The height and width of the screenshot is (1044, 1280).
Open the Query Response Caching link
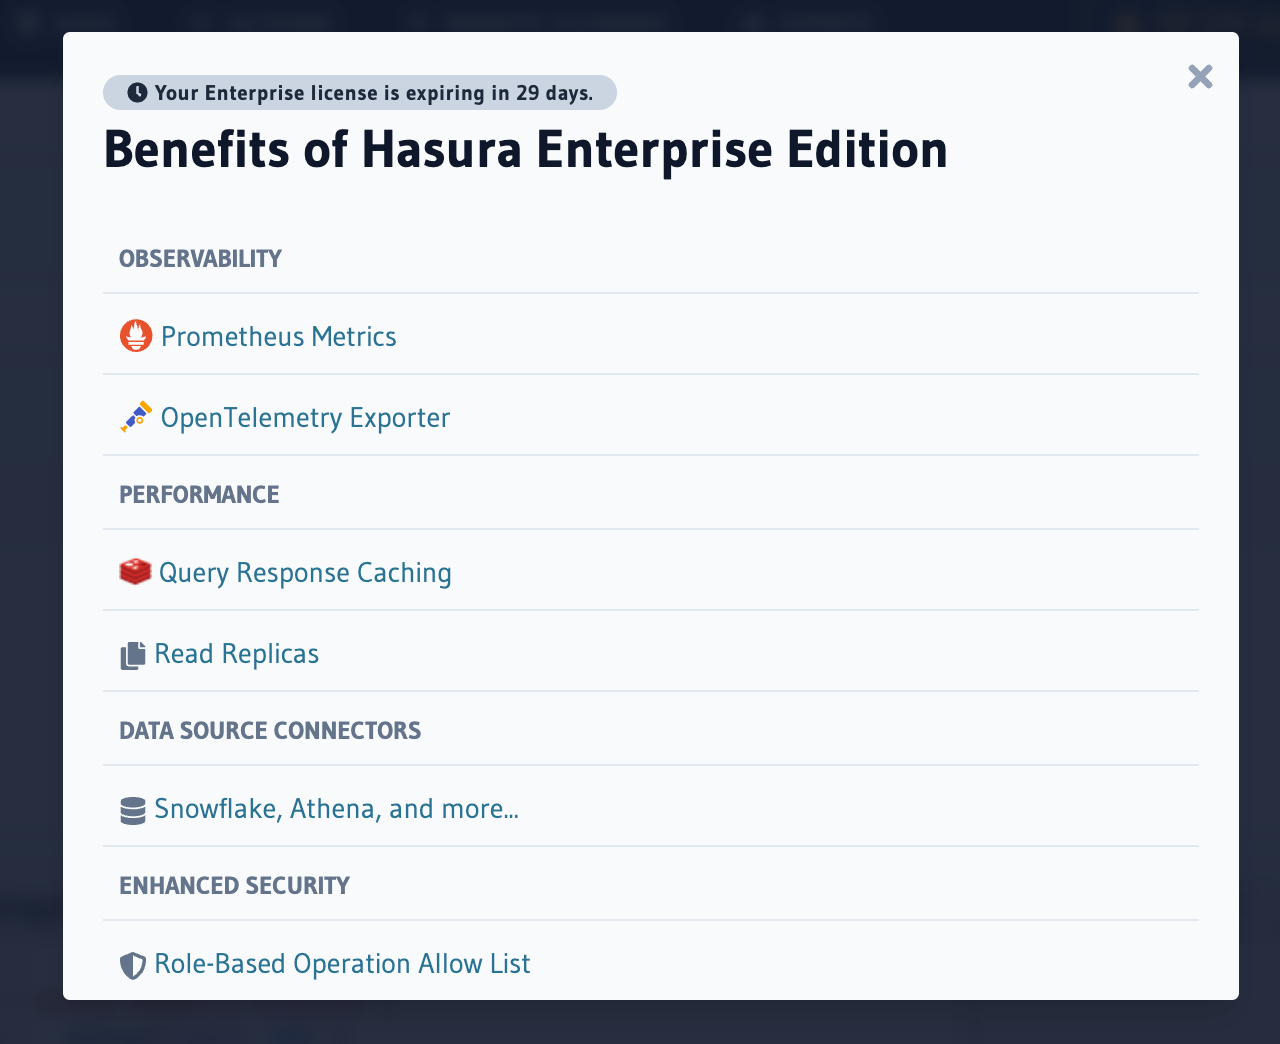point(305,572)
